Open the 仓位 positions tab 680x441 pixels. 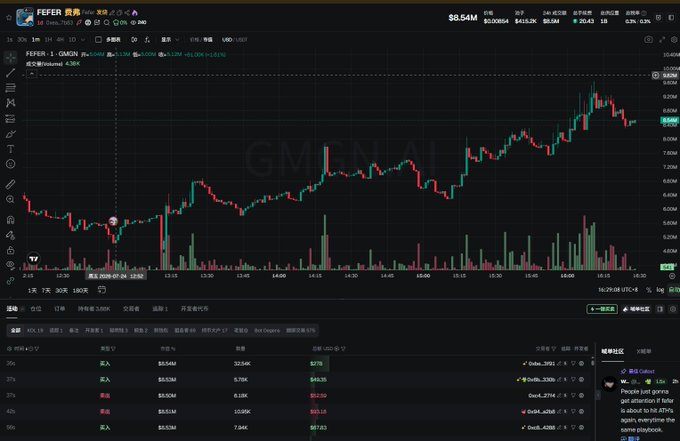tap(36, 309)
